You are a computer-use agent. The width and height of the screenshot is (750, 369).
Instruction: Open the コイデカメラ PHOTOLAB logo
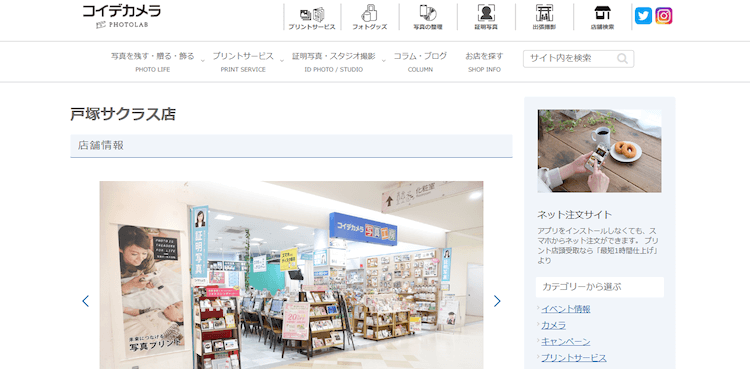coord(121,17)
